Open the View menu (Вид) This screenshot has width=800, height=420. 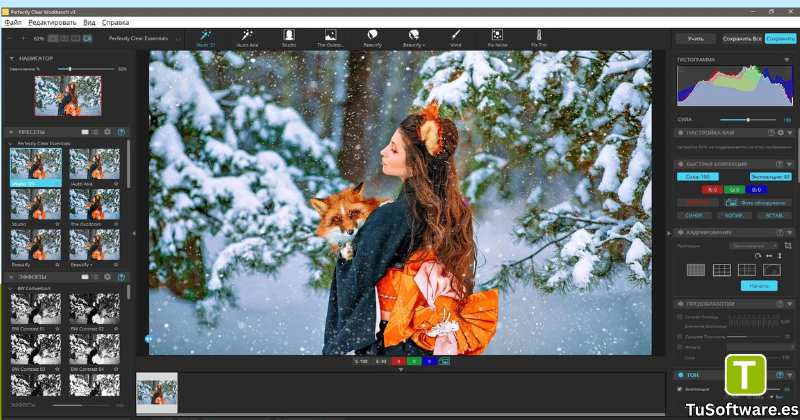pos(89,22)
